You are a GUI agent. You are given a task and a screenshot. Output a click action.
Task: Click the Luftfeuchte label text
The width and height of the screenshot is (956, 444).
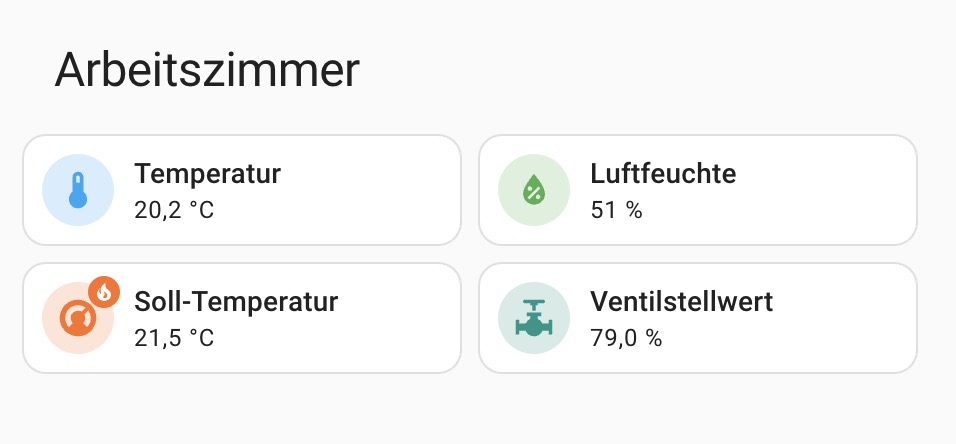pyautogui.click(x=663, y=174)
